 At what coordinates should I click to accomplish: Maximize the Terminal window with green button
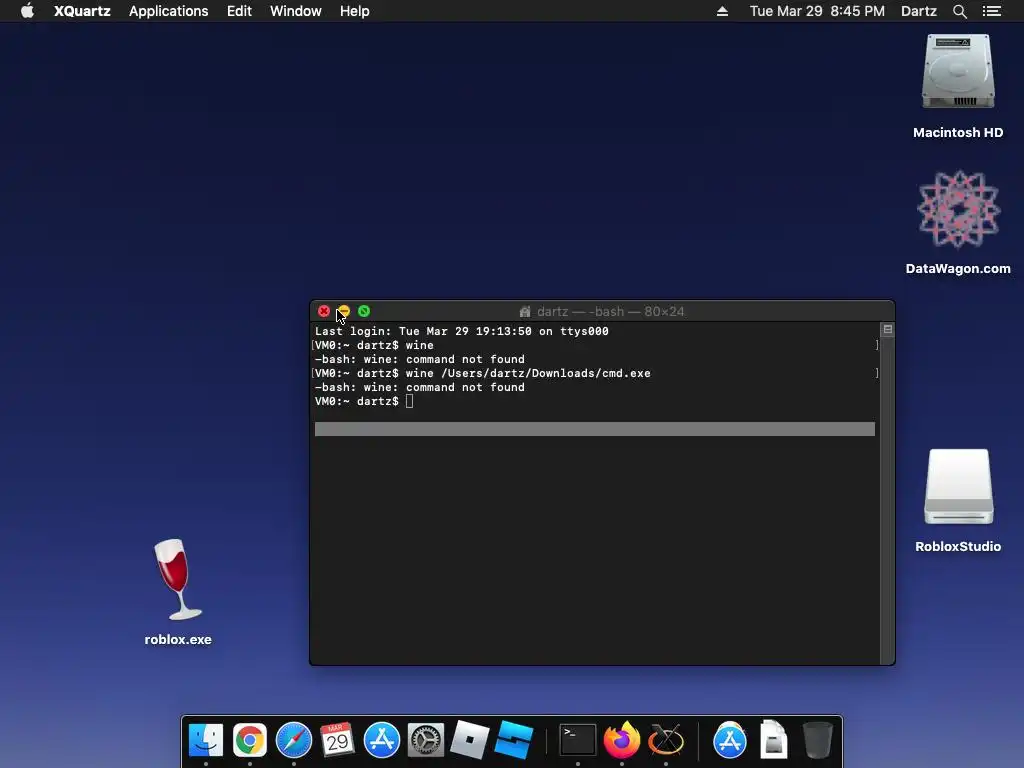click(364, 312)
